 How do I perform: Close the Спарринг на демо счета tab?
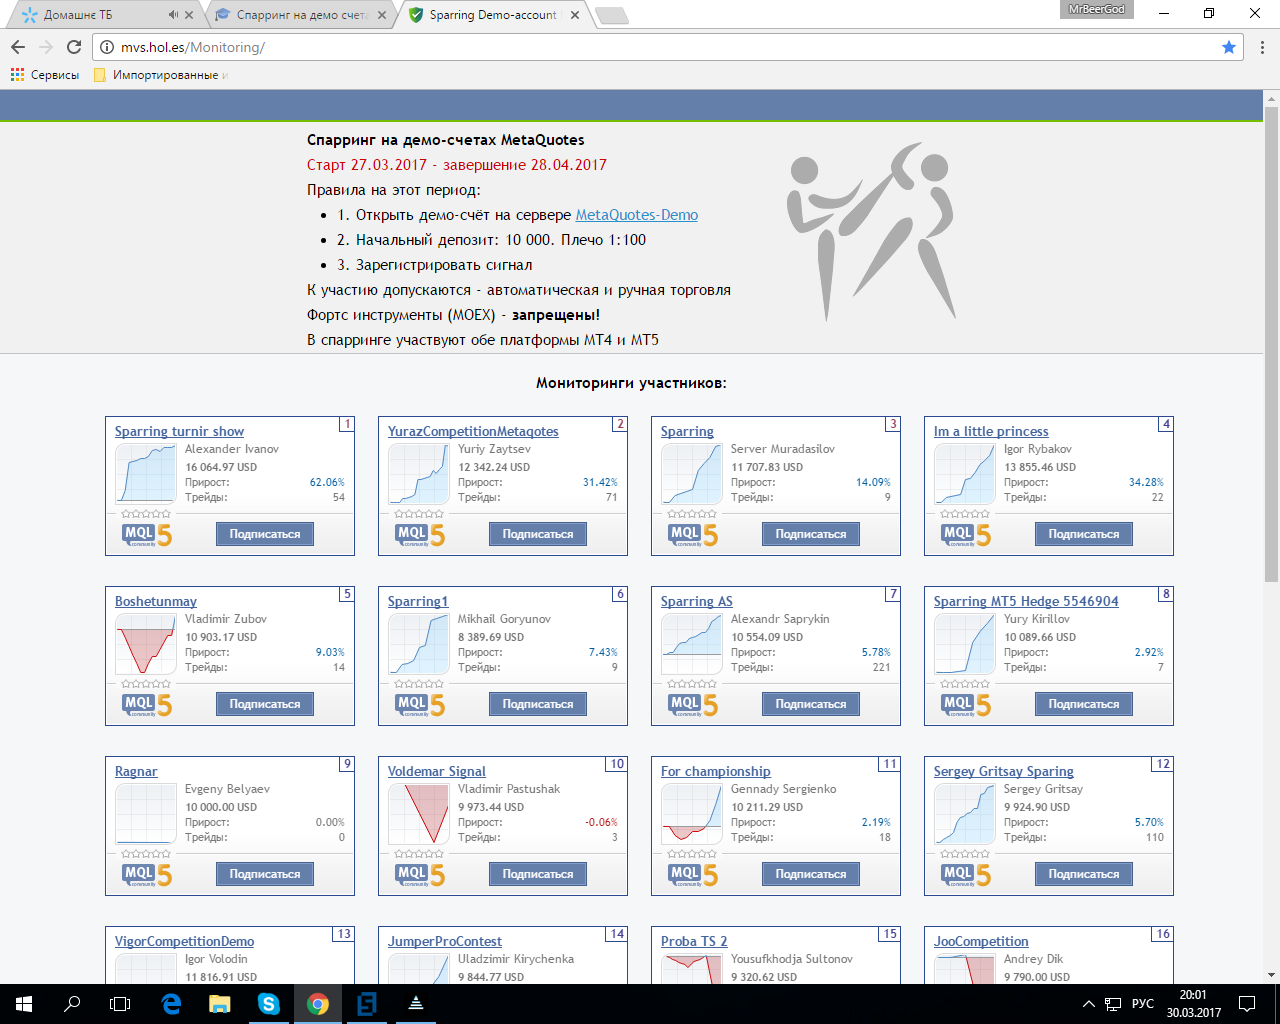(382, 15)
